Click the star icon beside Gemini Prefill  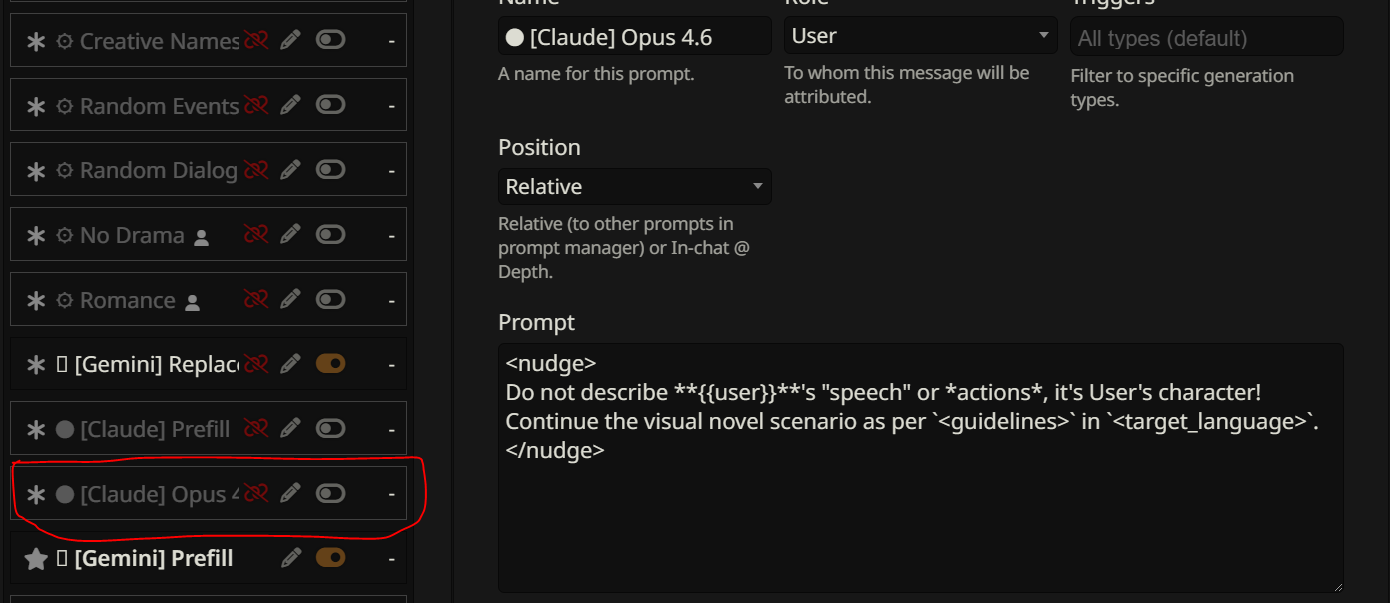point(36,559)
